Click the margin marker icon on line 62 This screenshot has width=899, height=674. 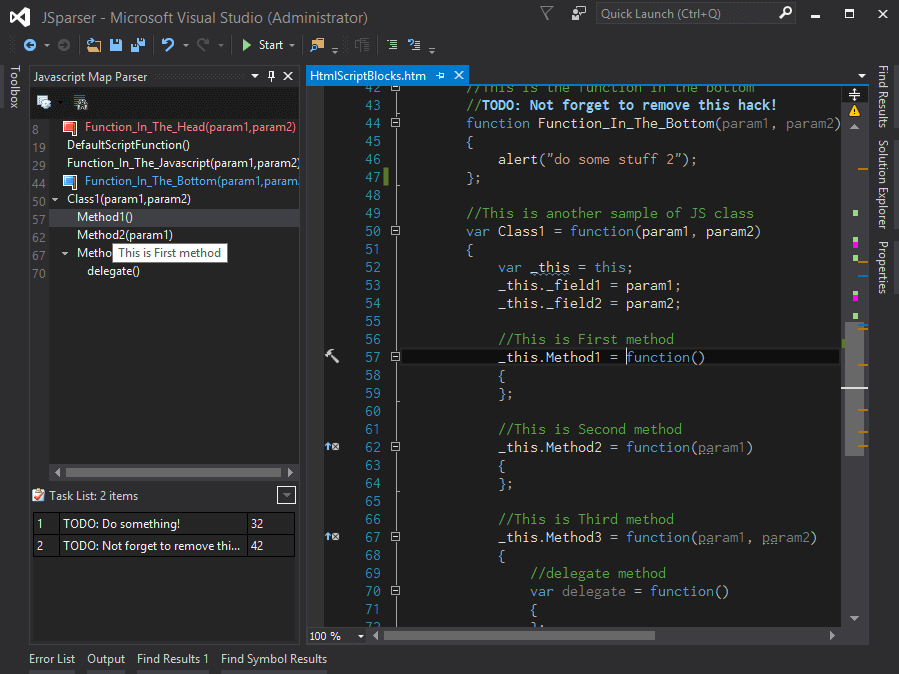point(332,446)
